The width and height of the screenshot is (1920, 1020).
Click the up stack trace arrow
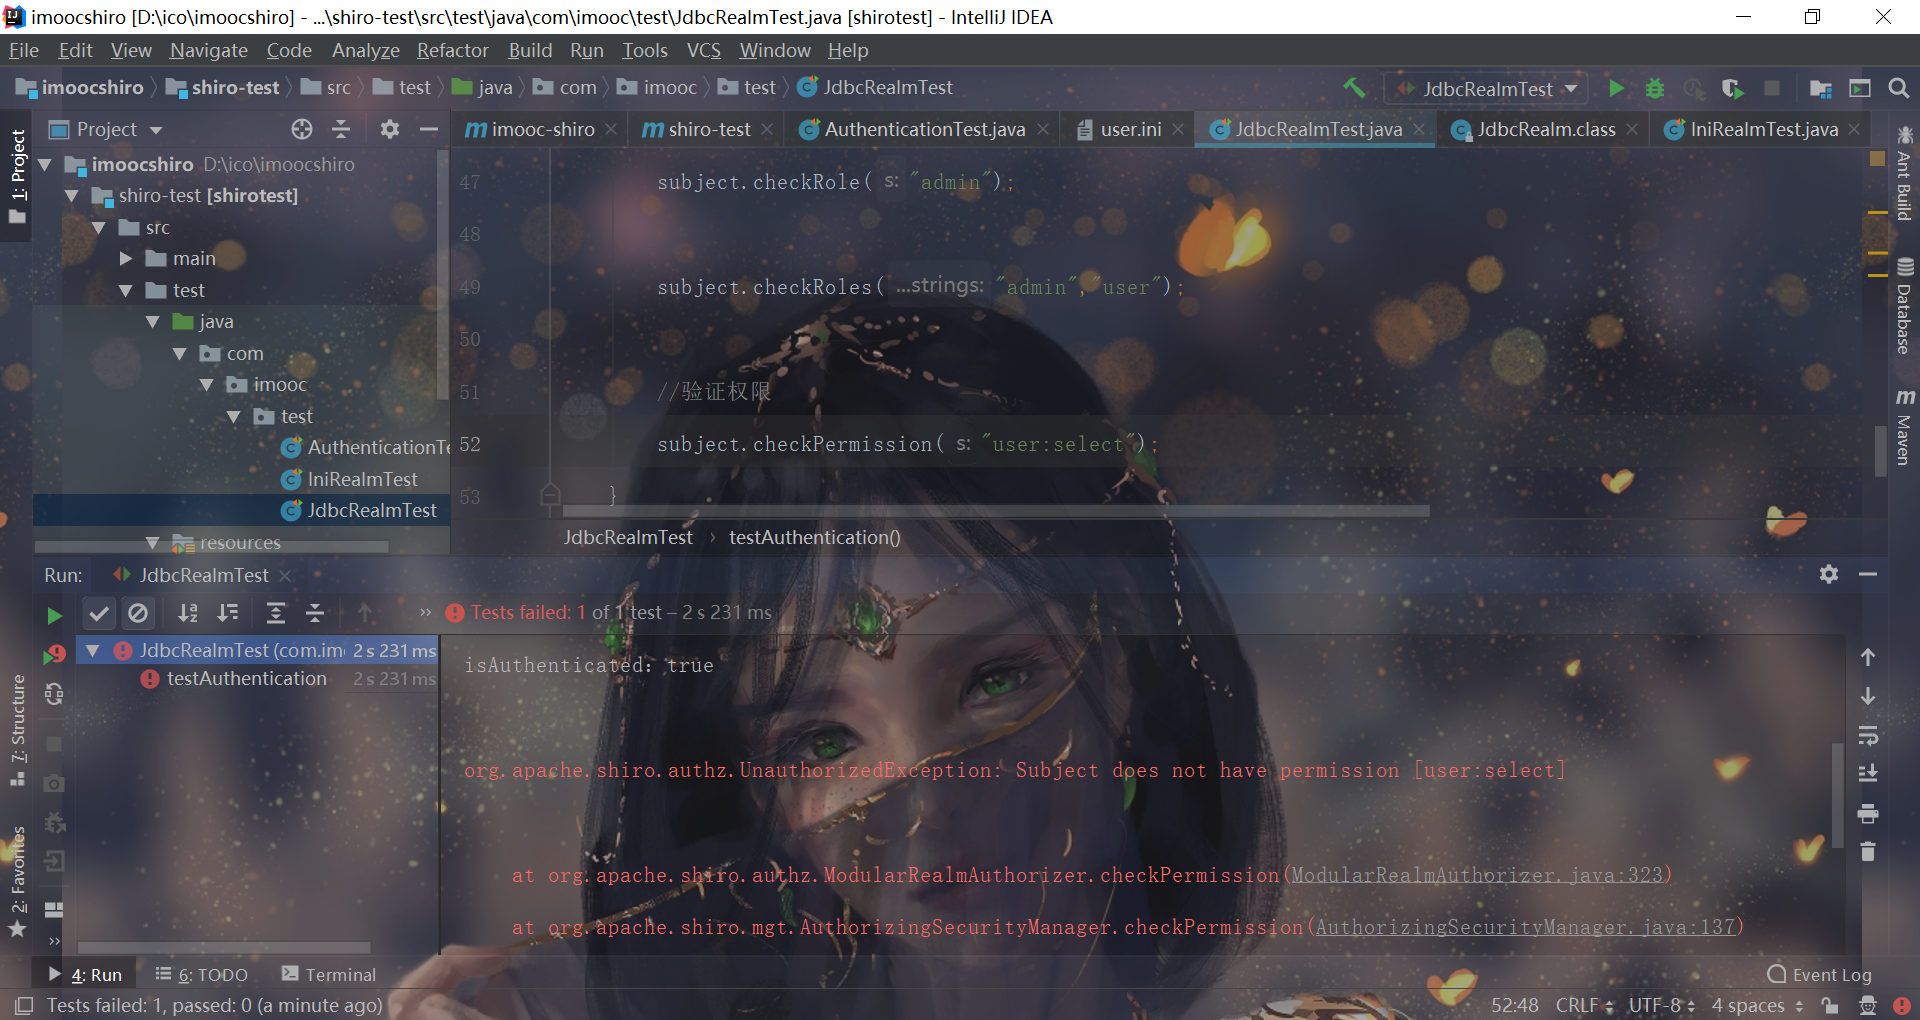[x=1867, y=657]
